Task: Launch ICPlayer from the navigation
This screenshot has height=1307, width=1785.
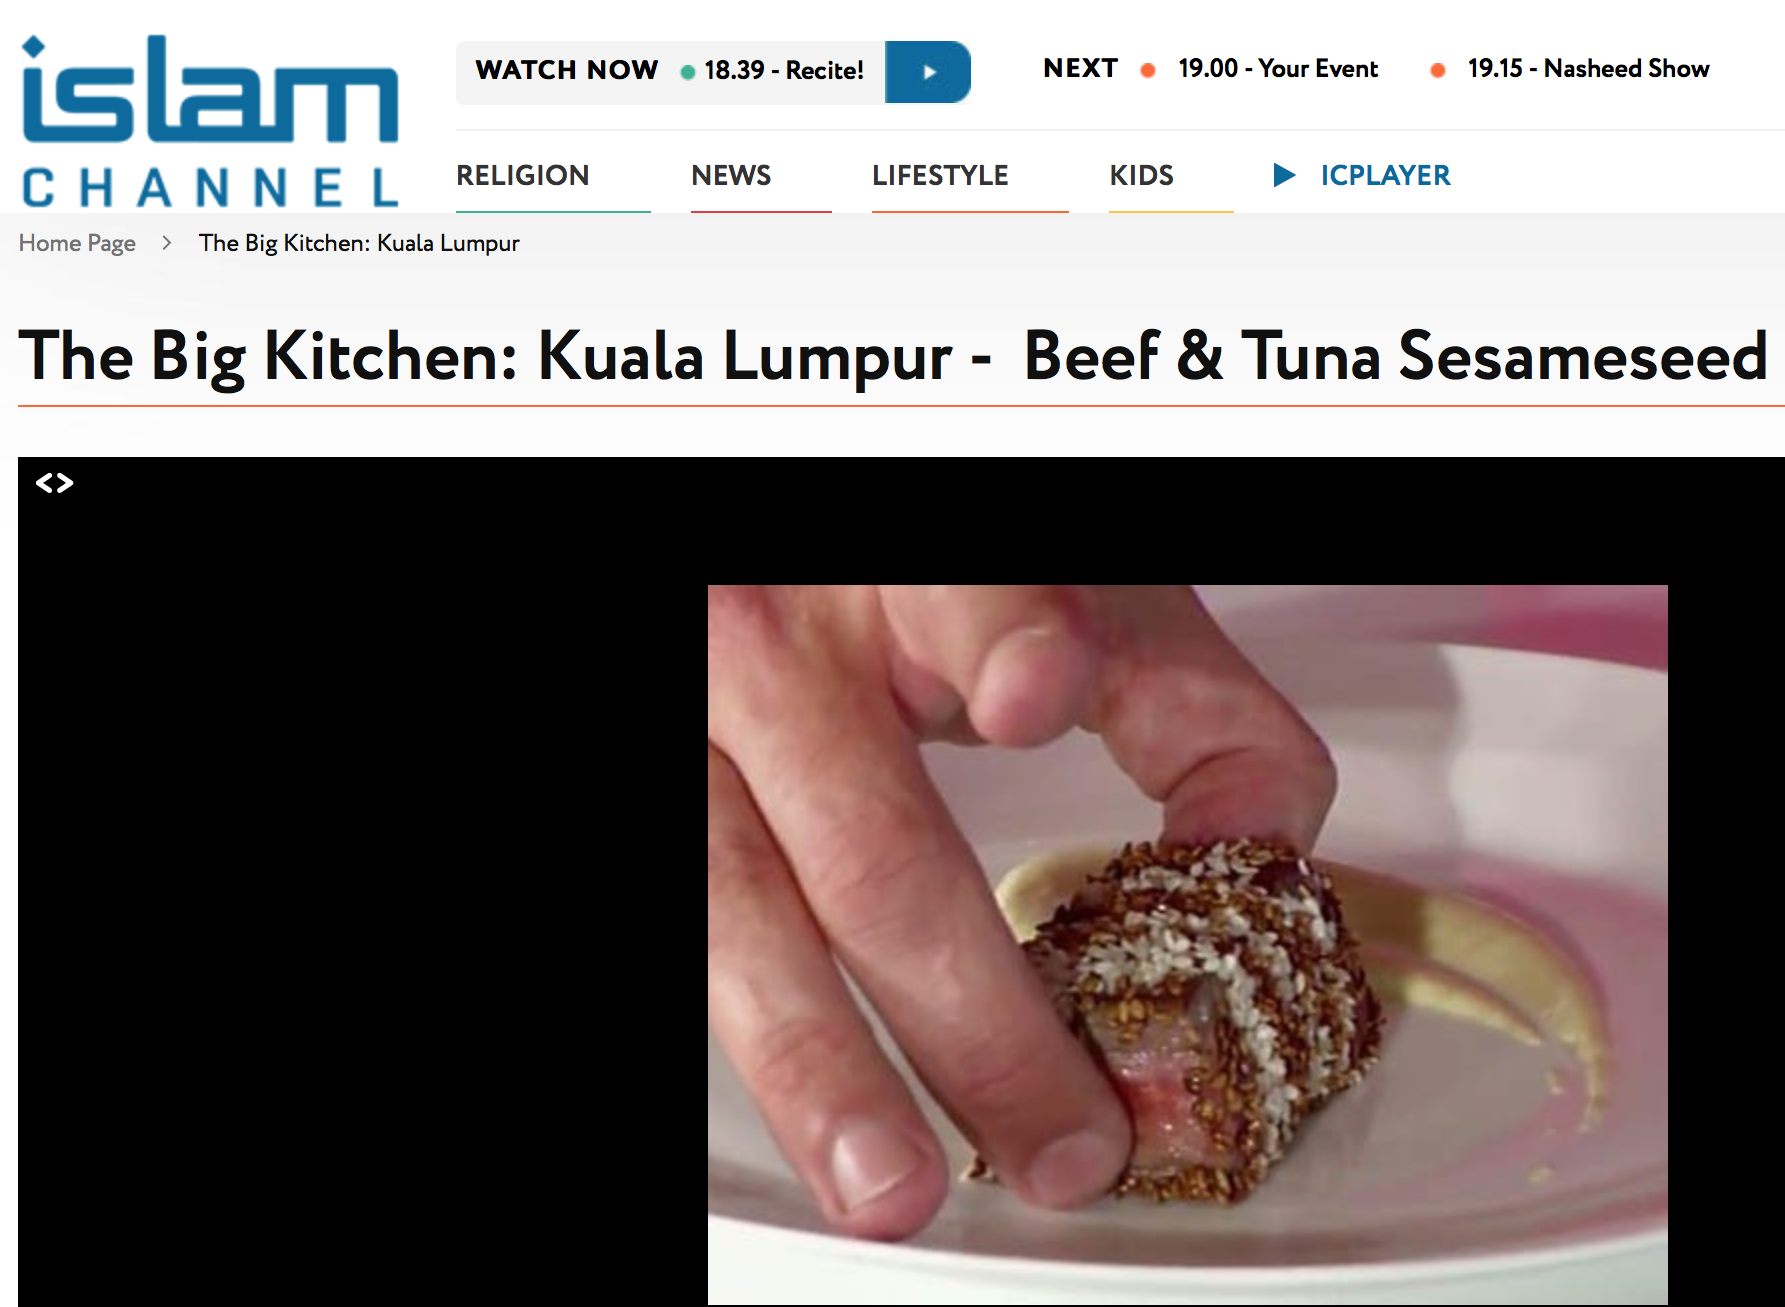Action: point(1385,176)
